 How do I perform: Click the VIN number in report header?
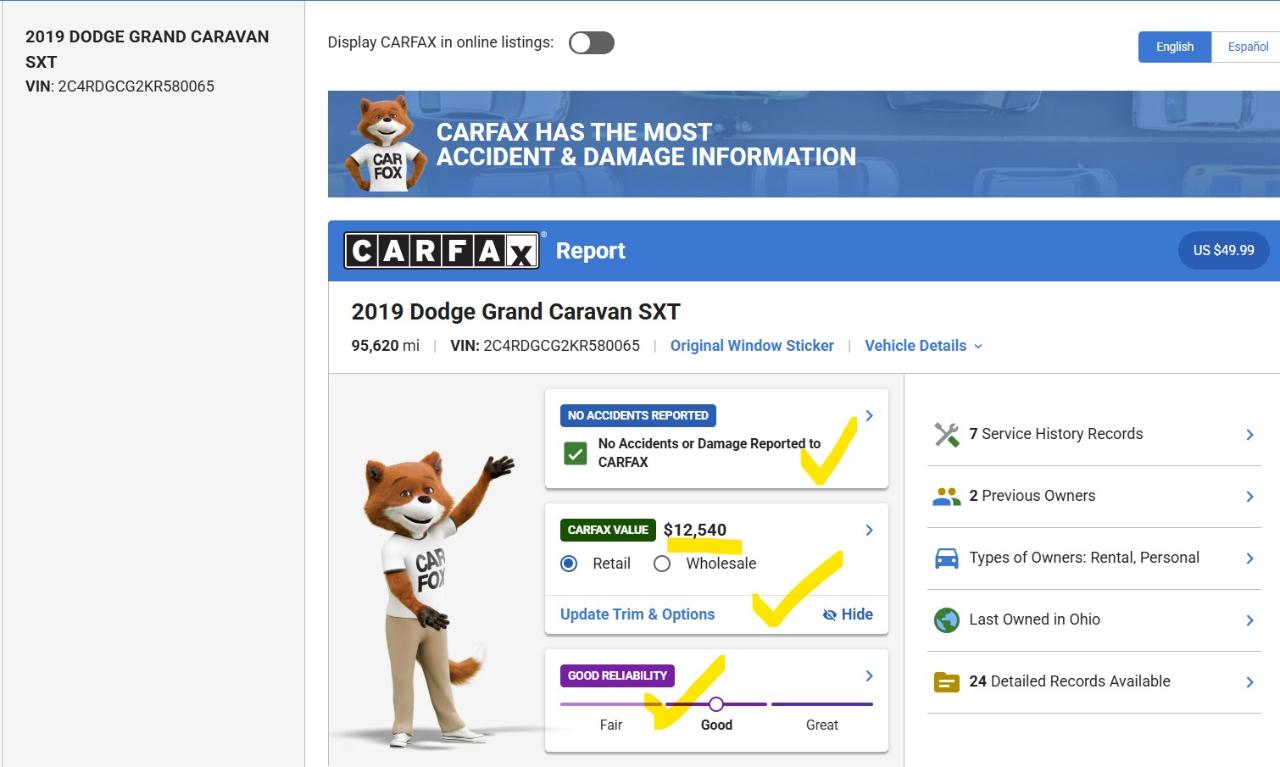545,345
